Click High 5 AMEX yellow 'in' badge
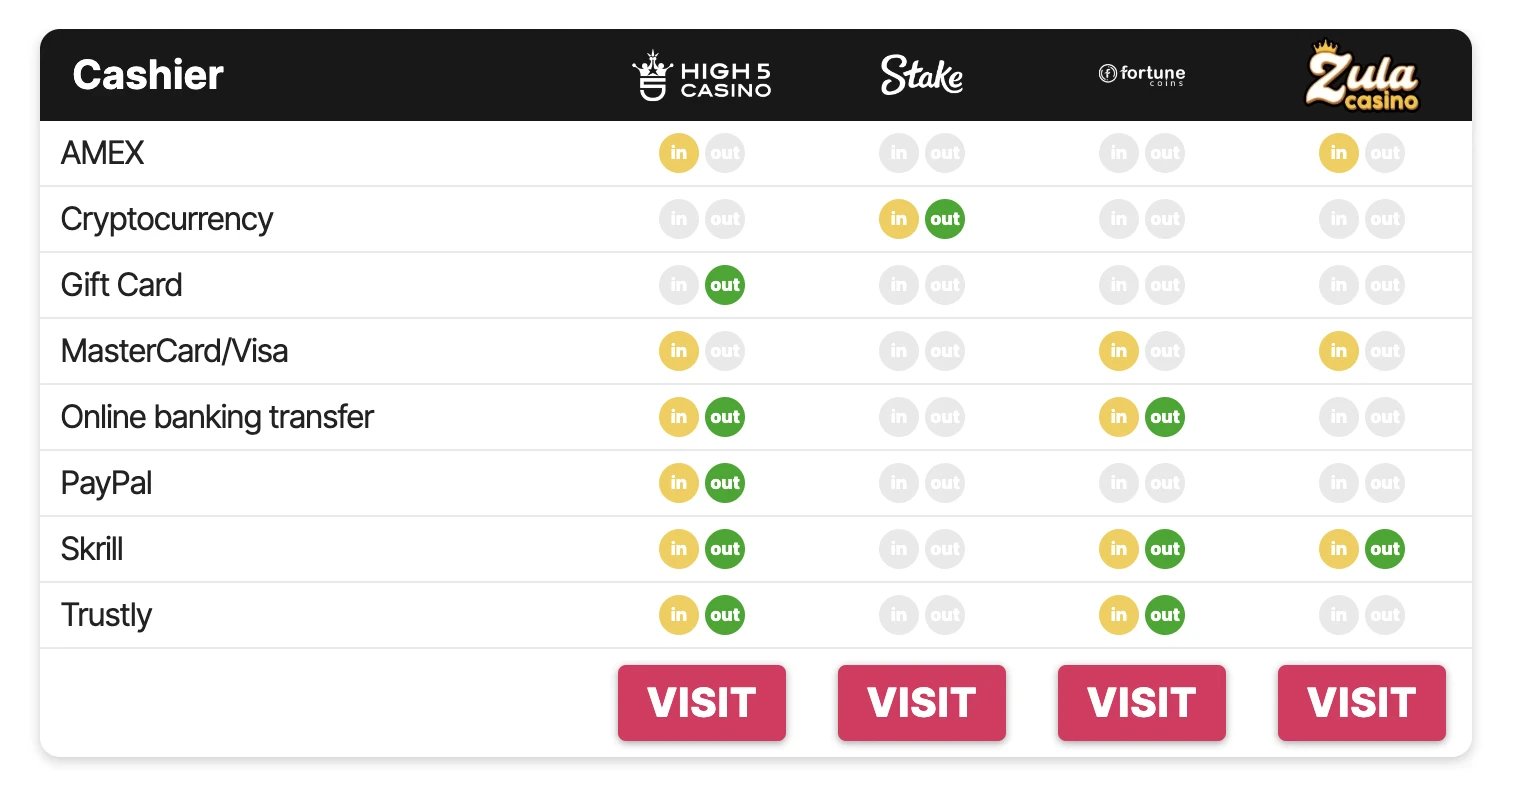Screen dimensions: 1538x794 point(679,153)
